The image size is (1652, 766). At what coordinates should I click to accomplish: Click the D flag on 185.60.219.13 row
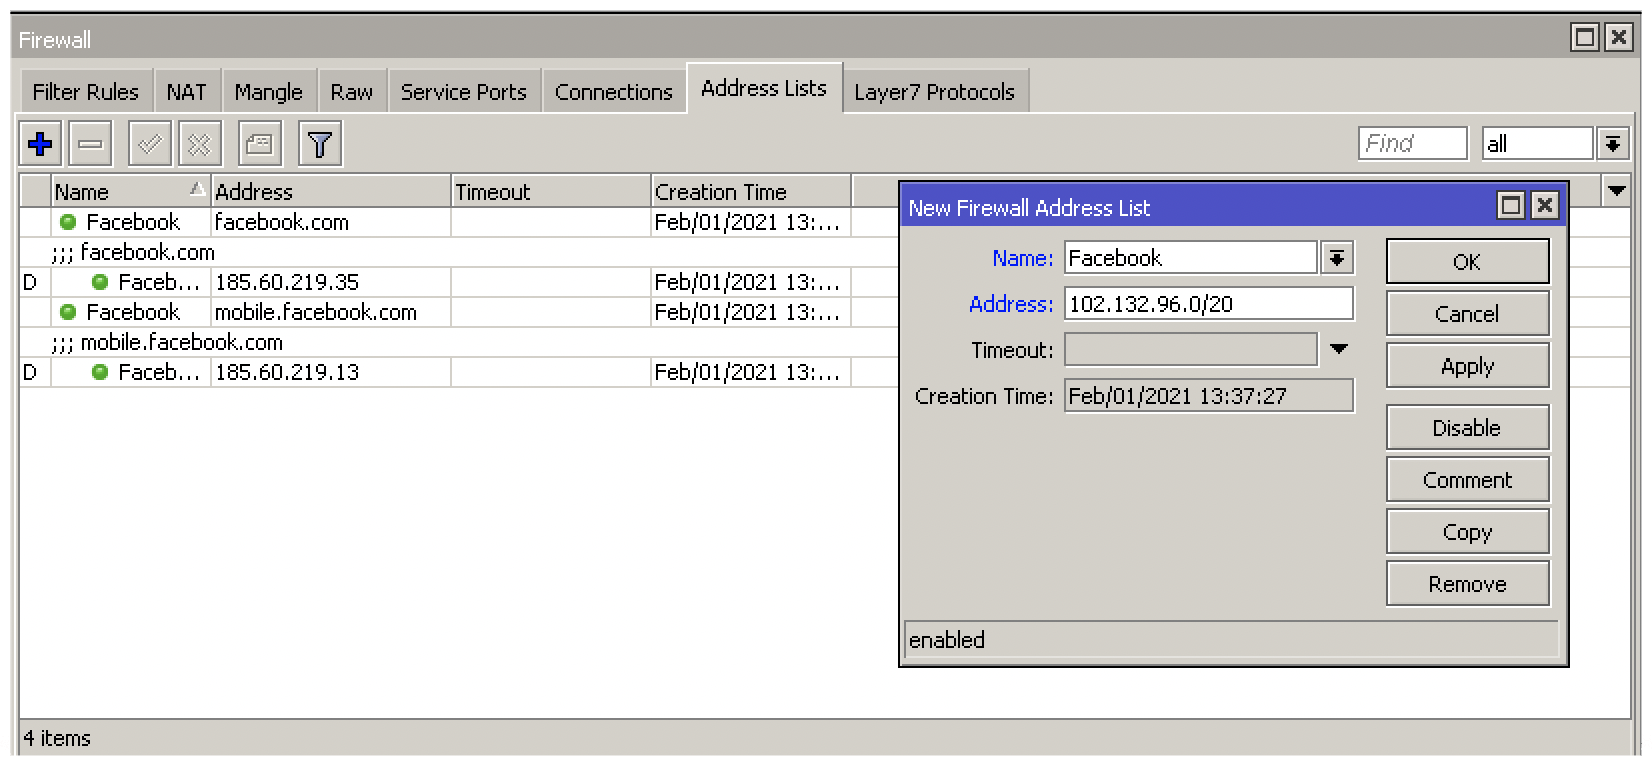tap(30, 373)
